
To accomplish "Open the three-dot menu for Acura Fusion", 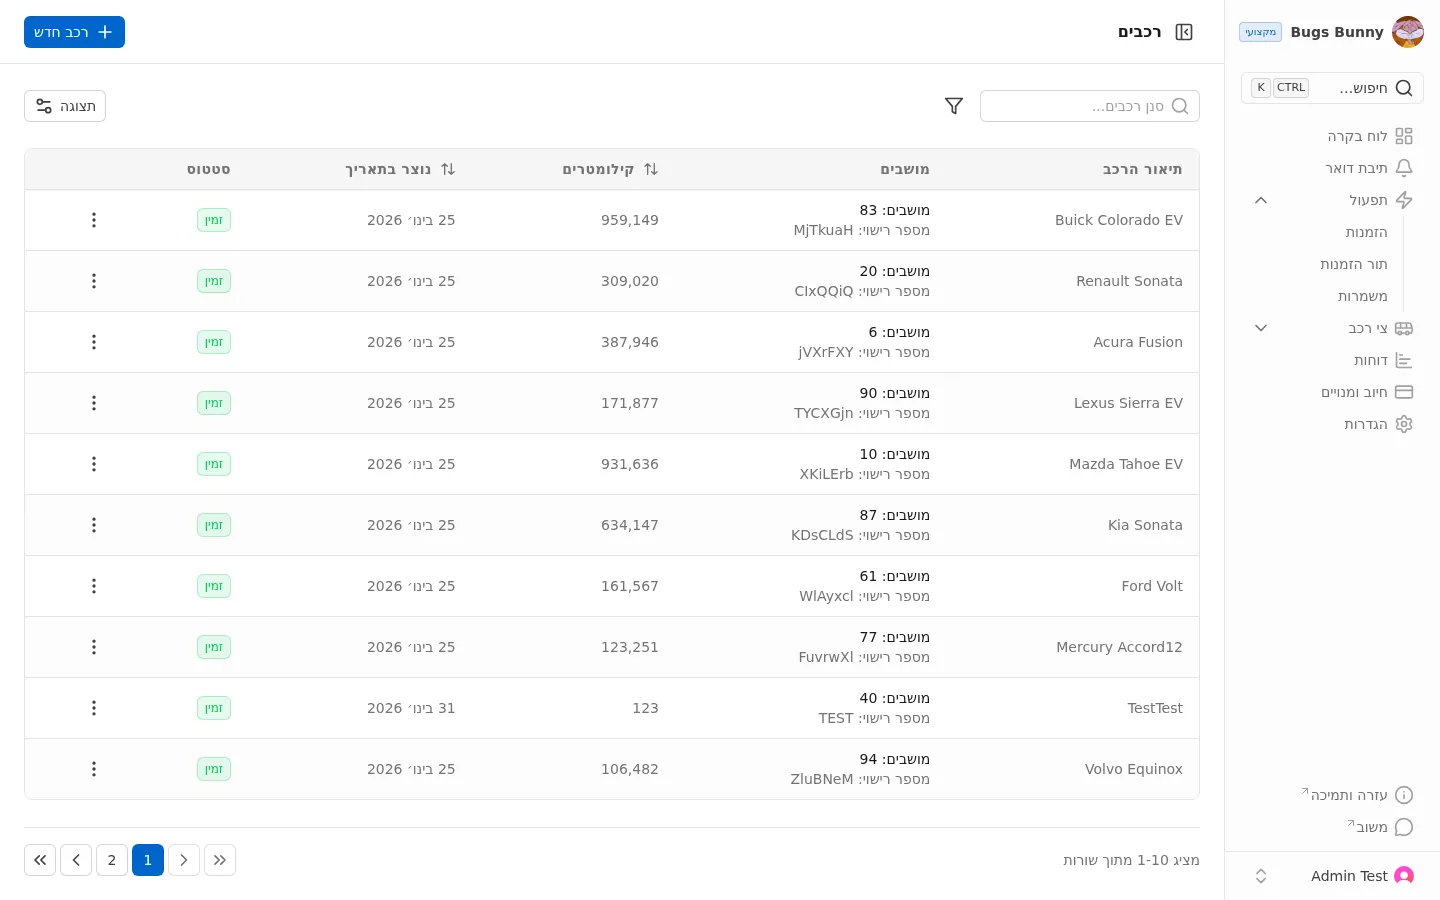I will tap(94, 342).
